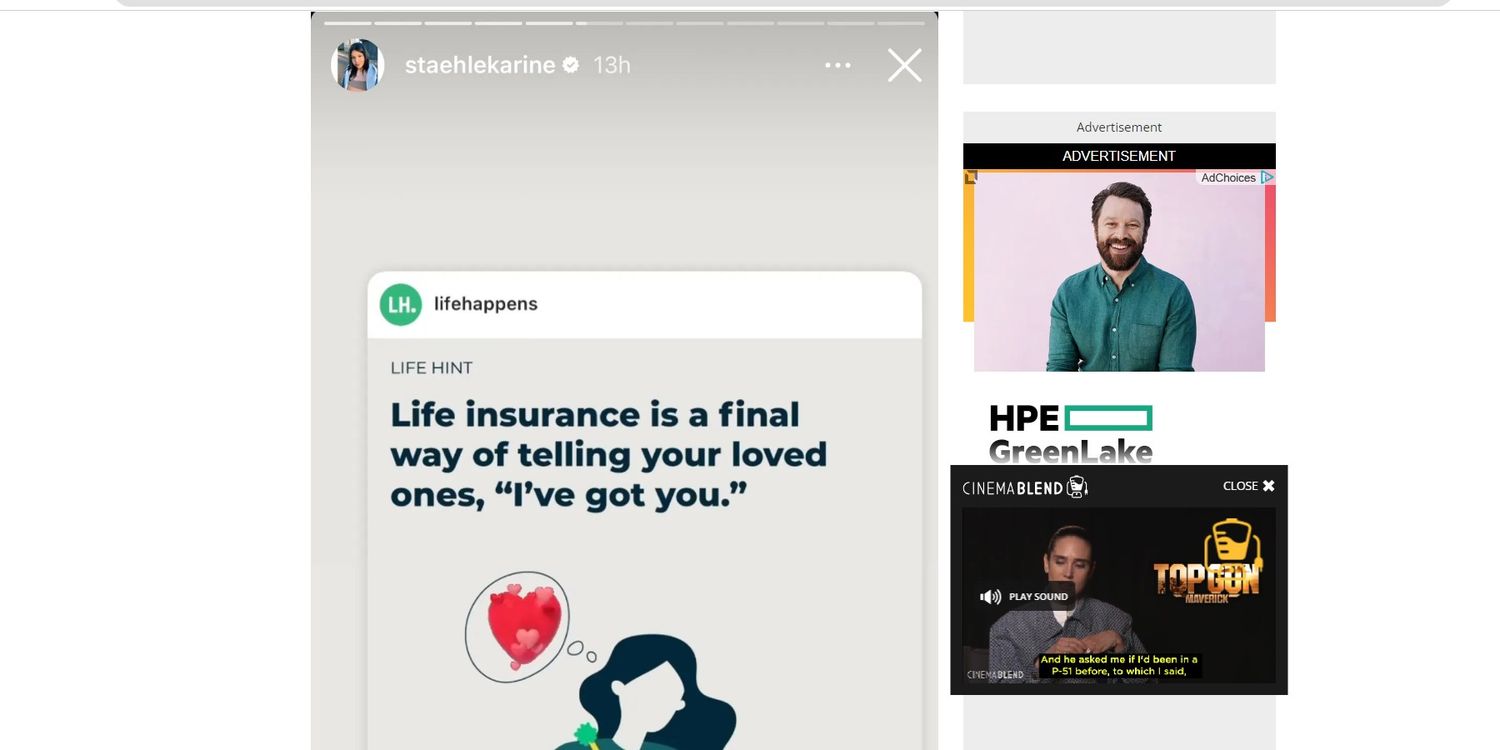The height and width of the screenshot is (750, 1500).
Task: Open the HPE GreenLake advertisement logo
Action: [x=1071, y=434]
